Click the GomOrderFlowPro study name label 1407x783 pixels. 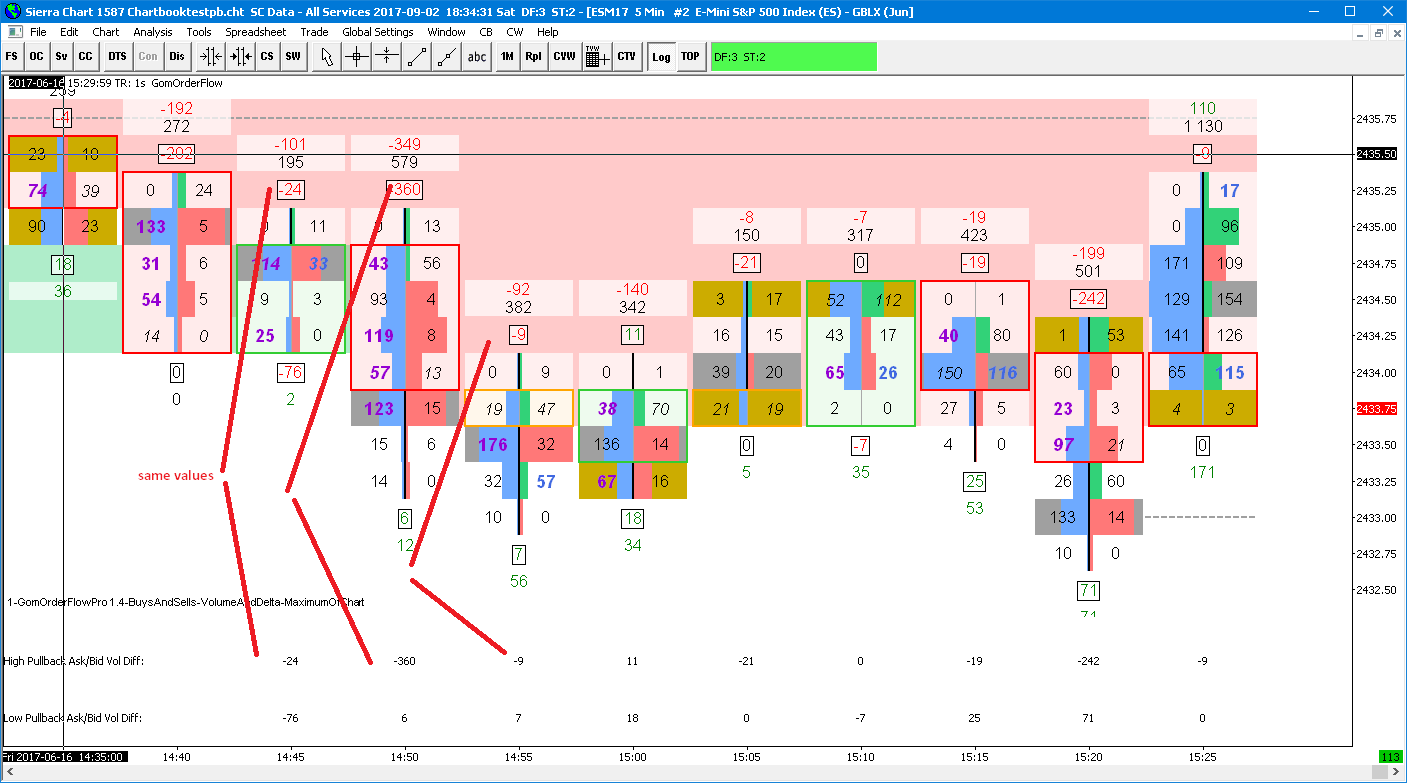point(186,602)
